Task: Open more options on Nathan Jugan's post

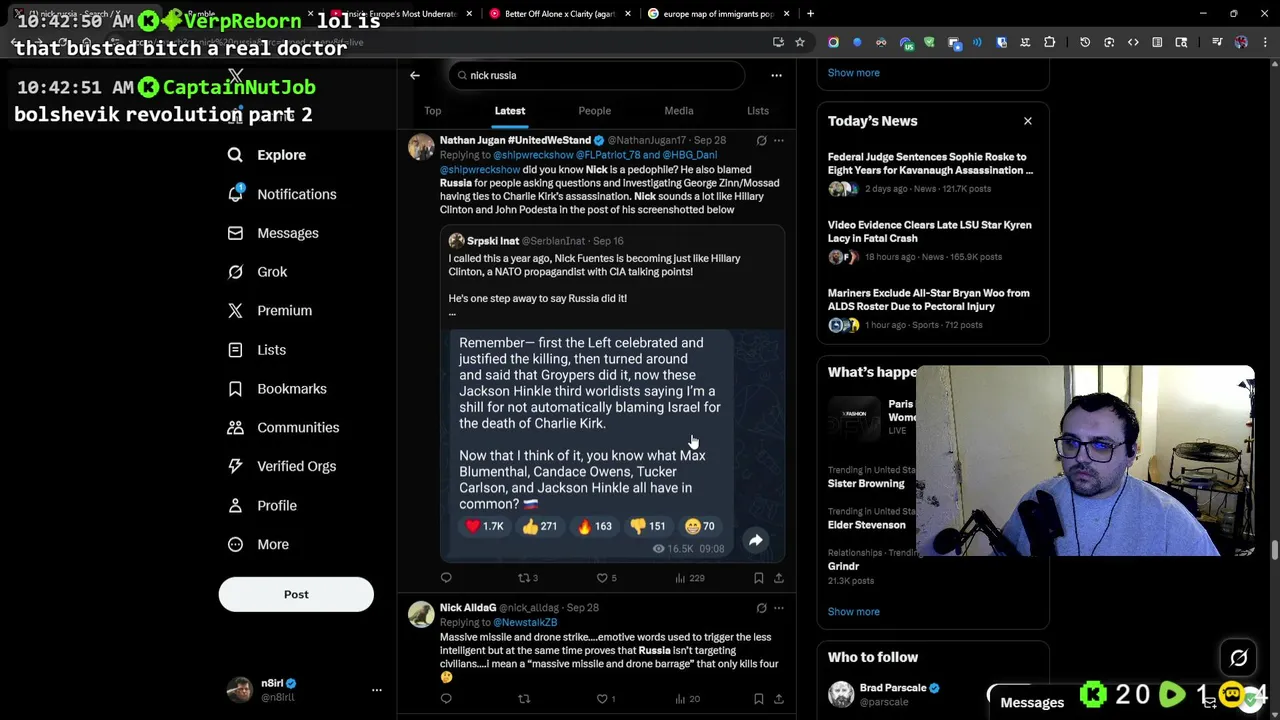Action: click(x=779, y=140)
